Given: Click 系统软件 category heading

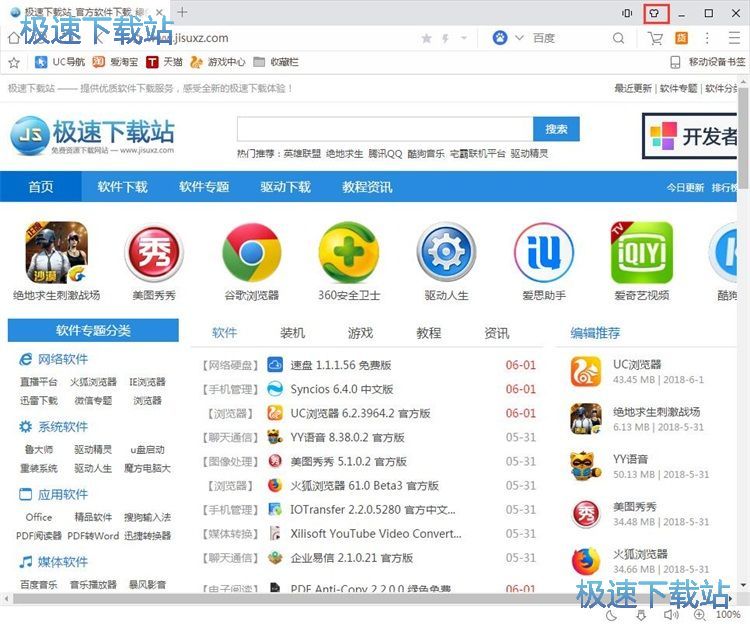Looking at the screenshot, I should click(63, 427).
